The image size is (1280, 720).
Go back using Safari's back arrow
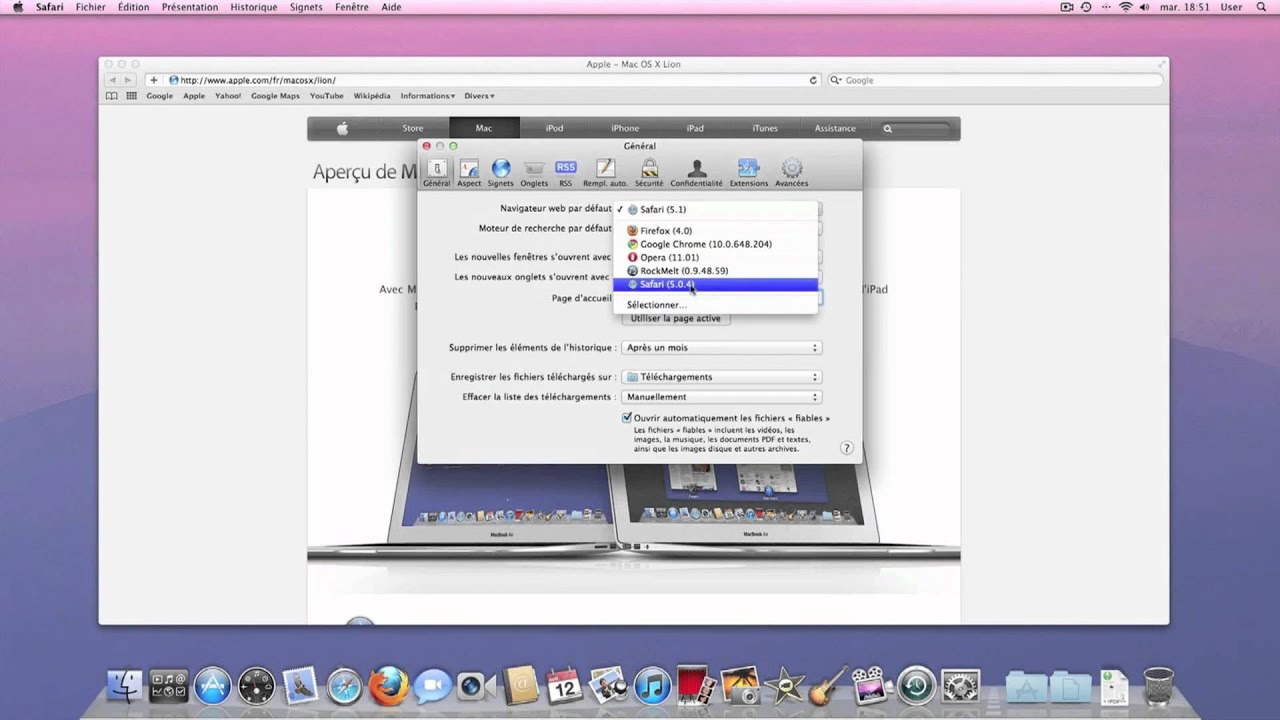(112, 80)
